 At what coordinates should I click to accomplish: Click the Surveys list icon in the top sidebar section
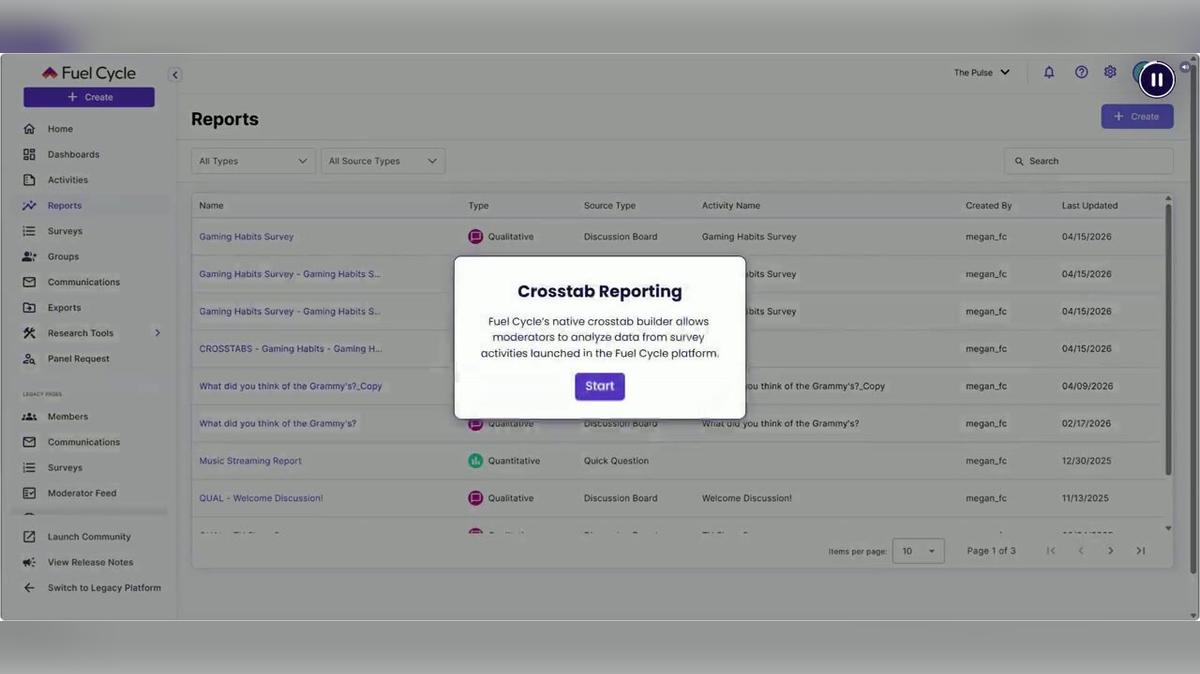pyautogui.click(x=29, y=231)
